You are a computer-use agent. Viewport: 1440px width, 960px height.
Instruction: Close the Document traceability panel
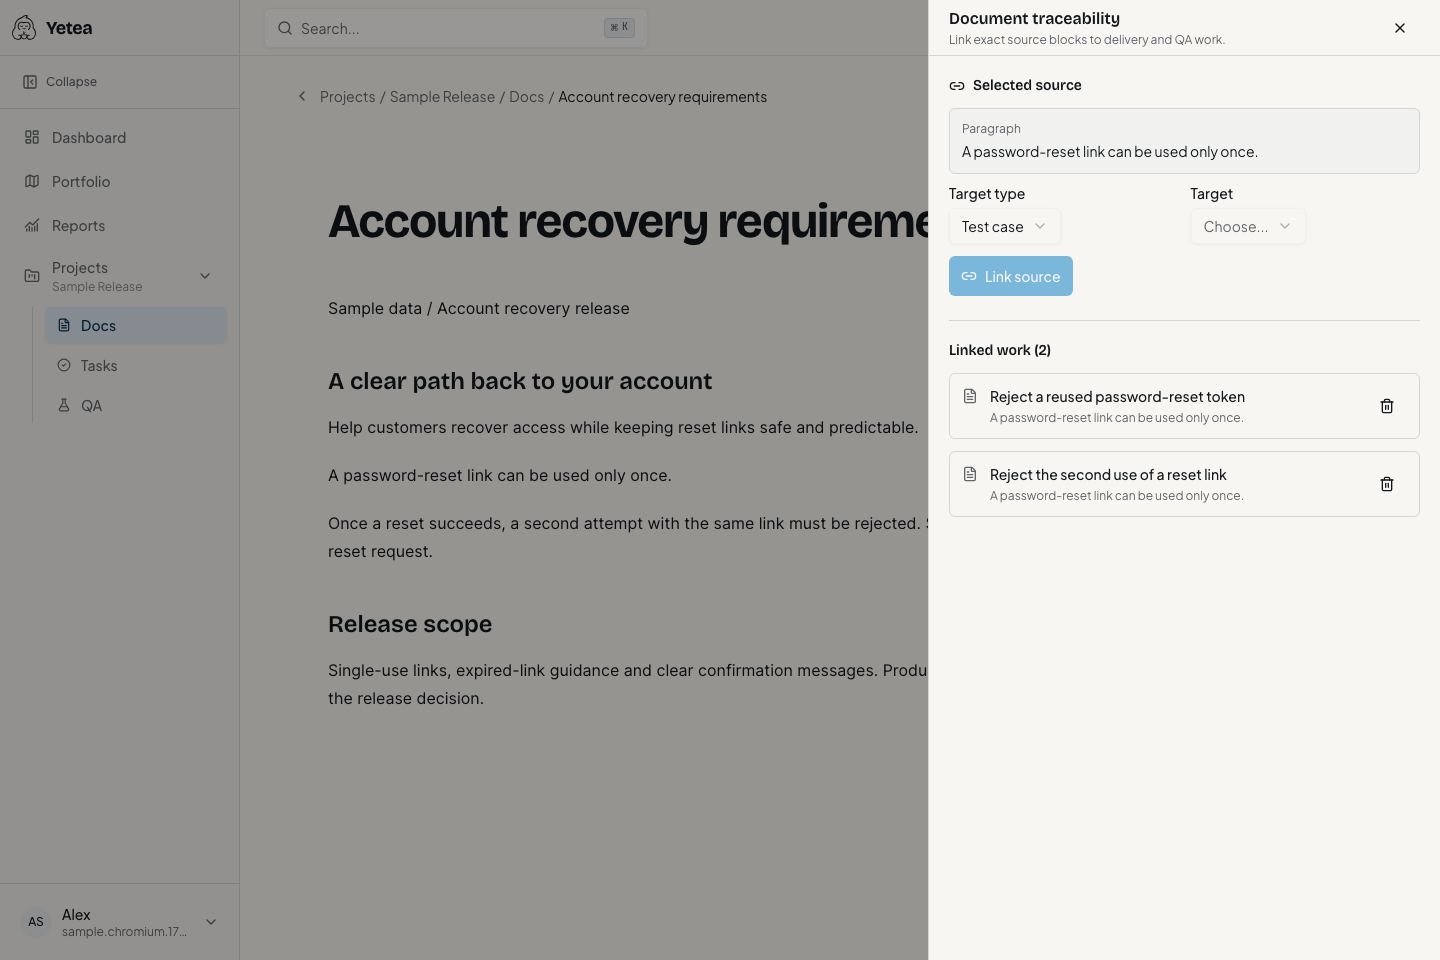pos(1400,28)
